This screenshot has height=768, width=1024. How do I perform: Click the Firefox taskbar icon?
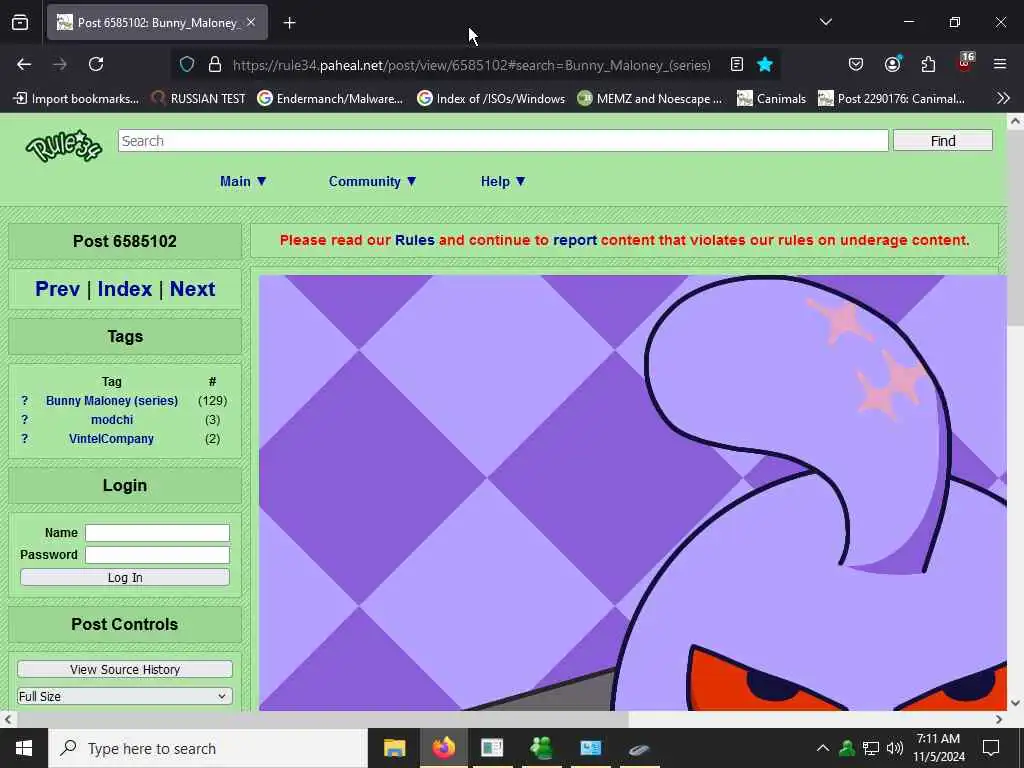coord(443,748)
